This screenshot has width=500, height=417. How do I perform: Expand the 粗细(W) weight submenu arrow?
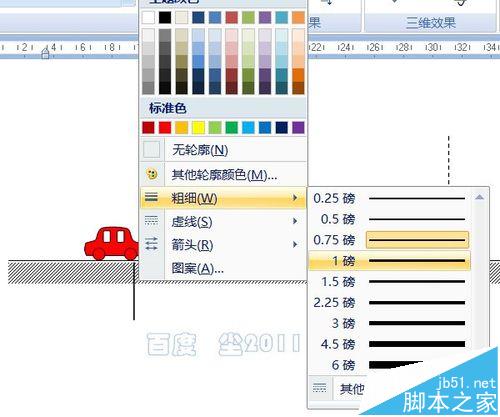(x=295, y=198)
